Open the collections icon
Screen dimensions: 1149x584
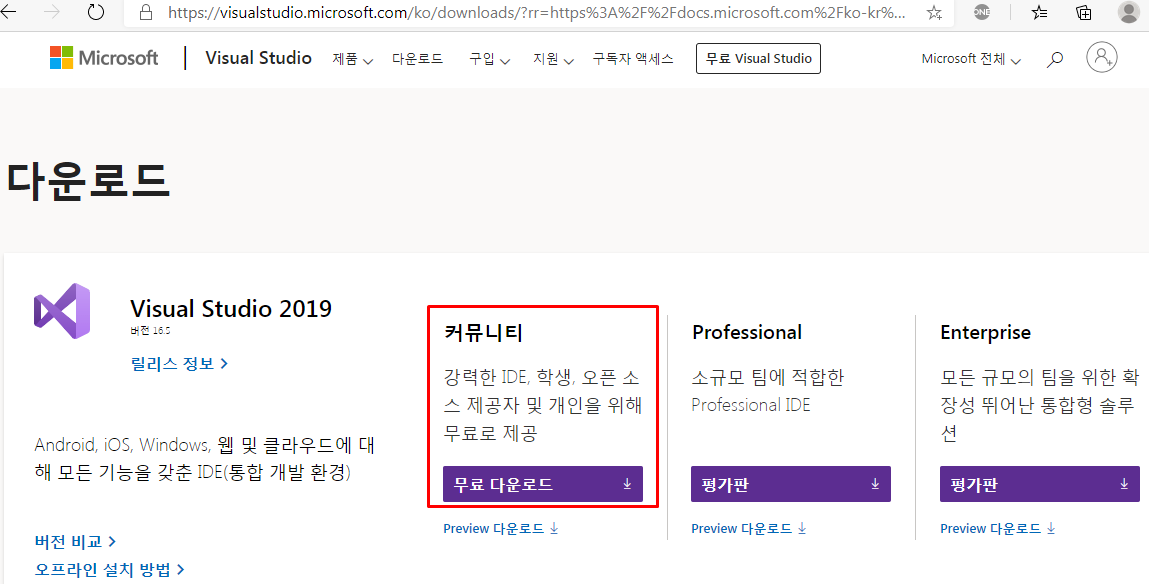click(x=1084, y=12)
